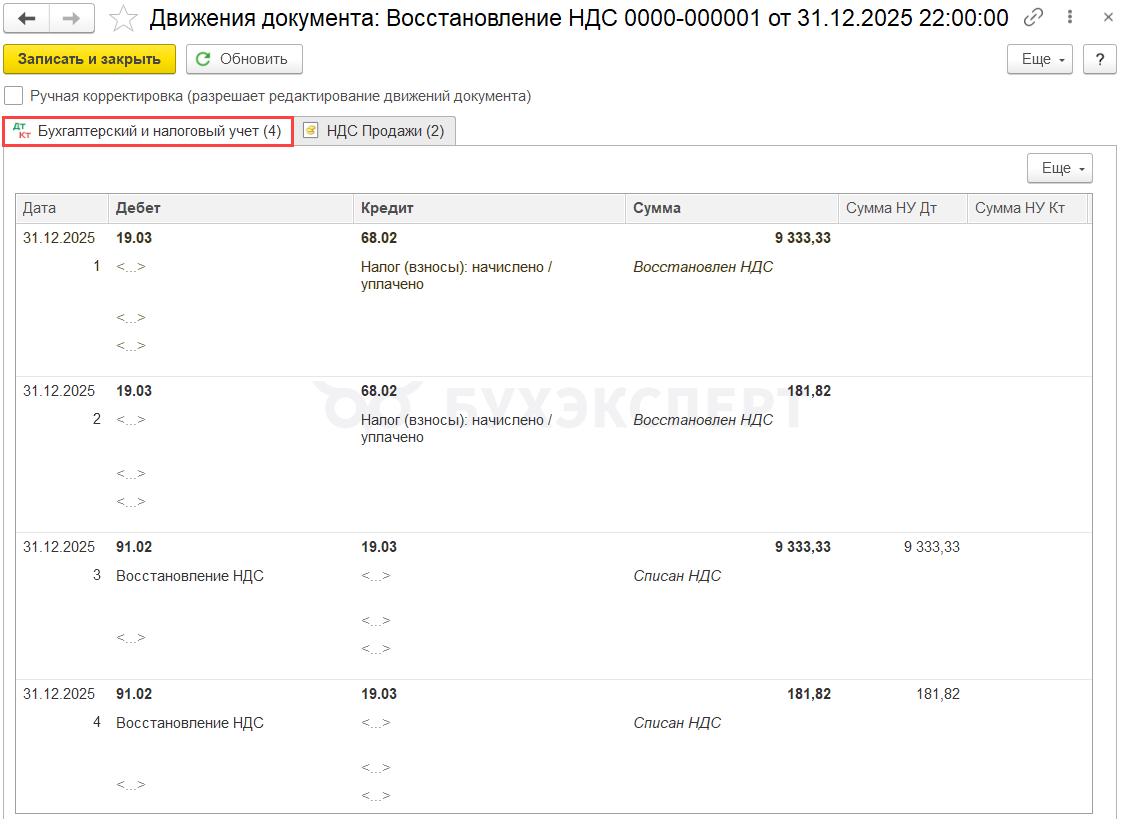
Task: Click the Сумма НУ Кт column header
Action: pyautogui.click(x=1028, y=208)
